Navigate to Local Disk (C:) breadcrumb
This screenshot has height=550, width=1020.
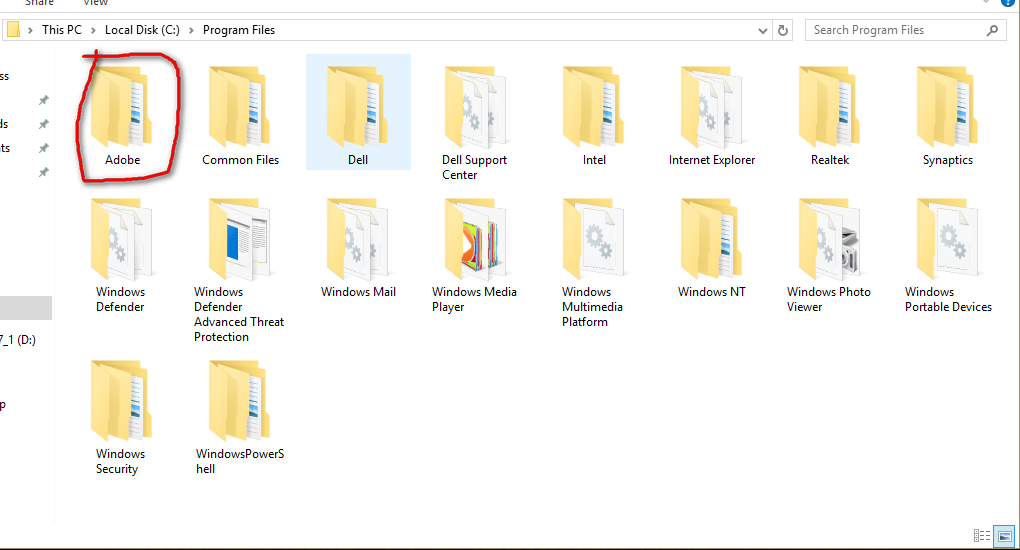point(142,30)
